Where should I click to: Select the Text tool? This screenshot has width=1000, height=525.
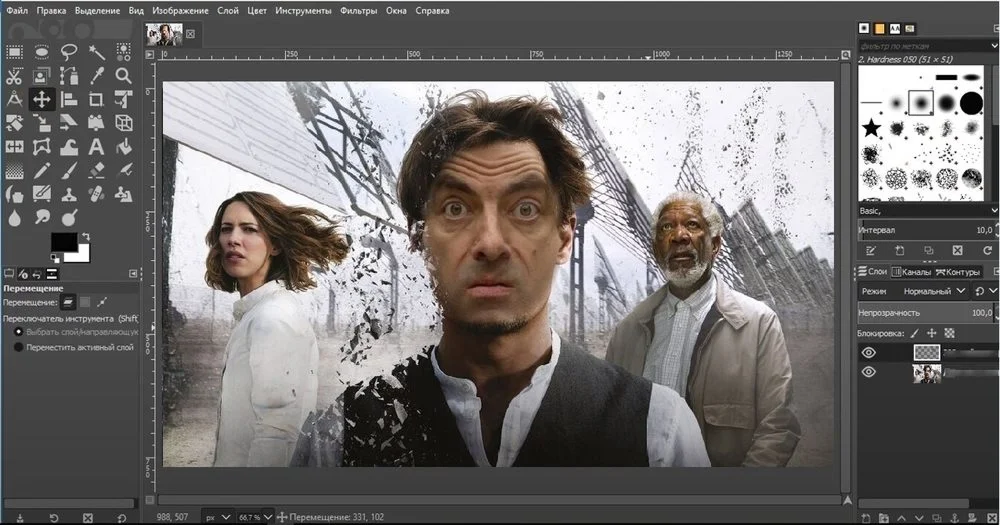pos(97,147)
